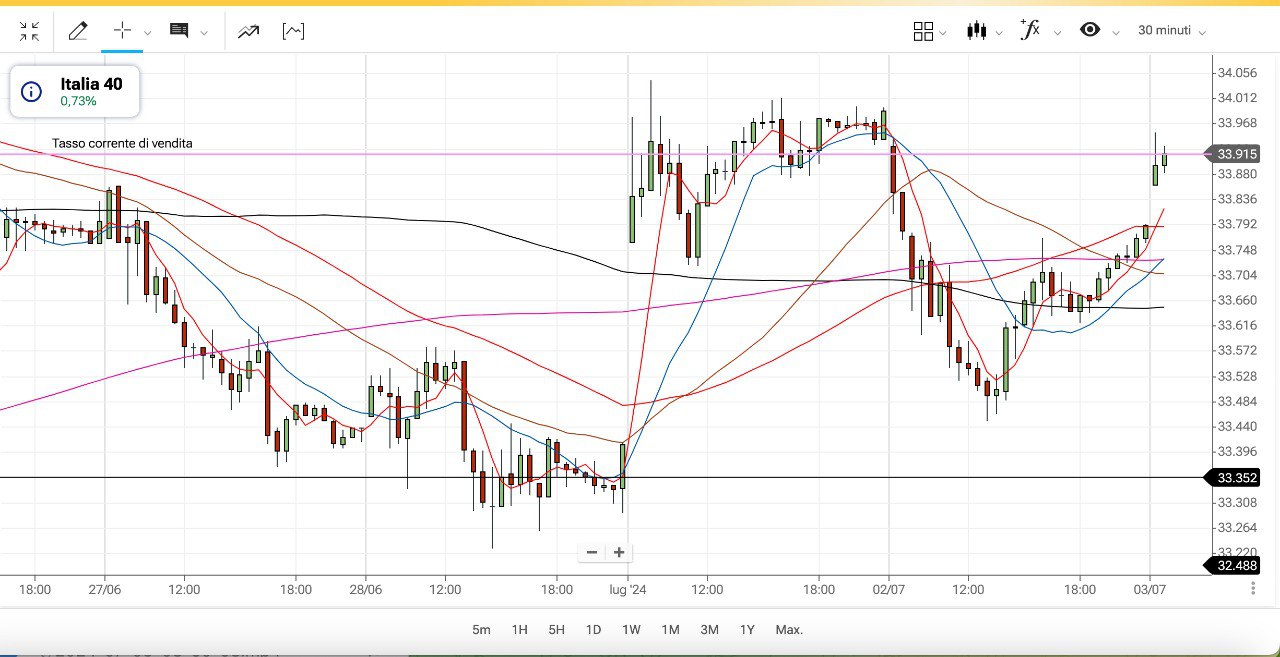The width and height of the screenshot is (1280, 657).
Task: Click the candlestick chart type icon
Action: 977,31
